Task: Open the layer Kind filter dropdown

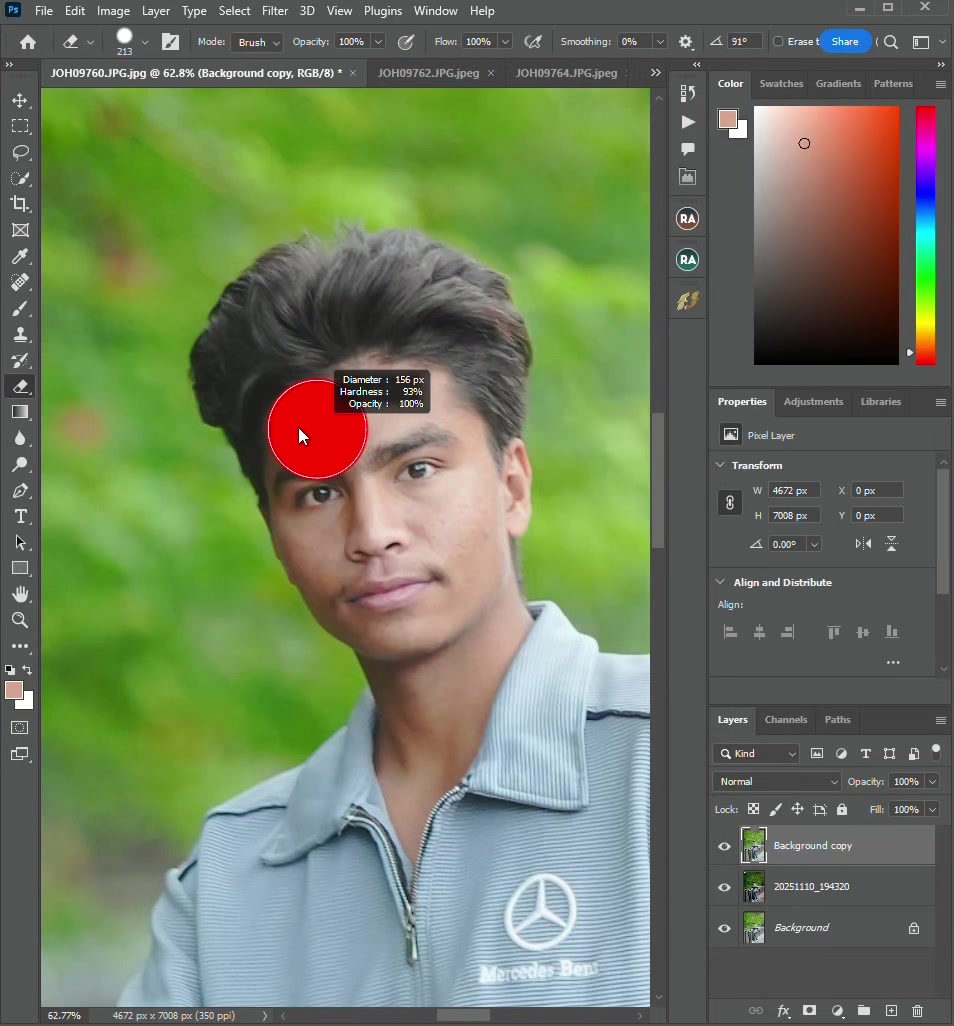Action: [756, 754]
